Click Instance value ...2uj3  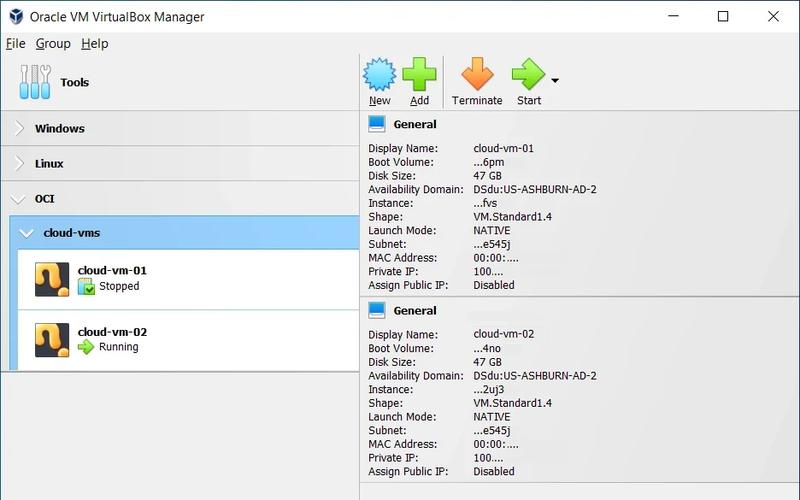click(489, 390)
